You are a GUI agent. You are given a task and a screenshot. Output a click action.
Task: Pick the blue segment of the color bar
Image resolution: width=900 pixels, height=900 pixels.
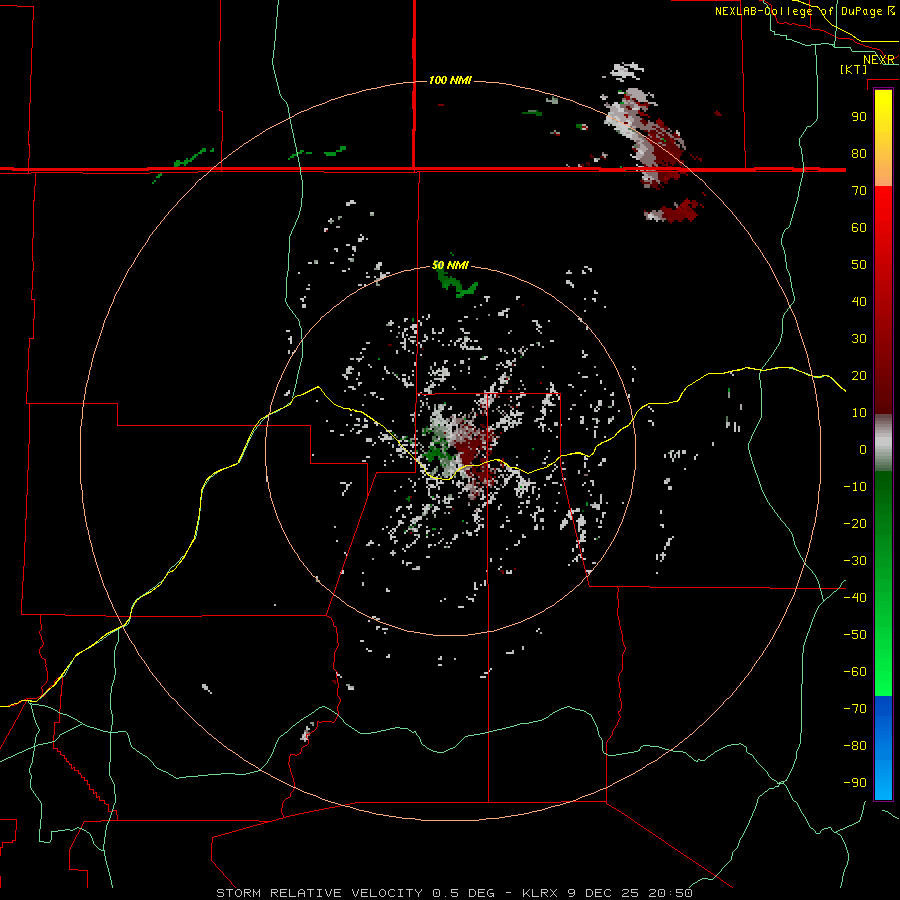(883, 748)
